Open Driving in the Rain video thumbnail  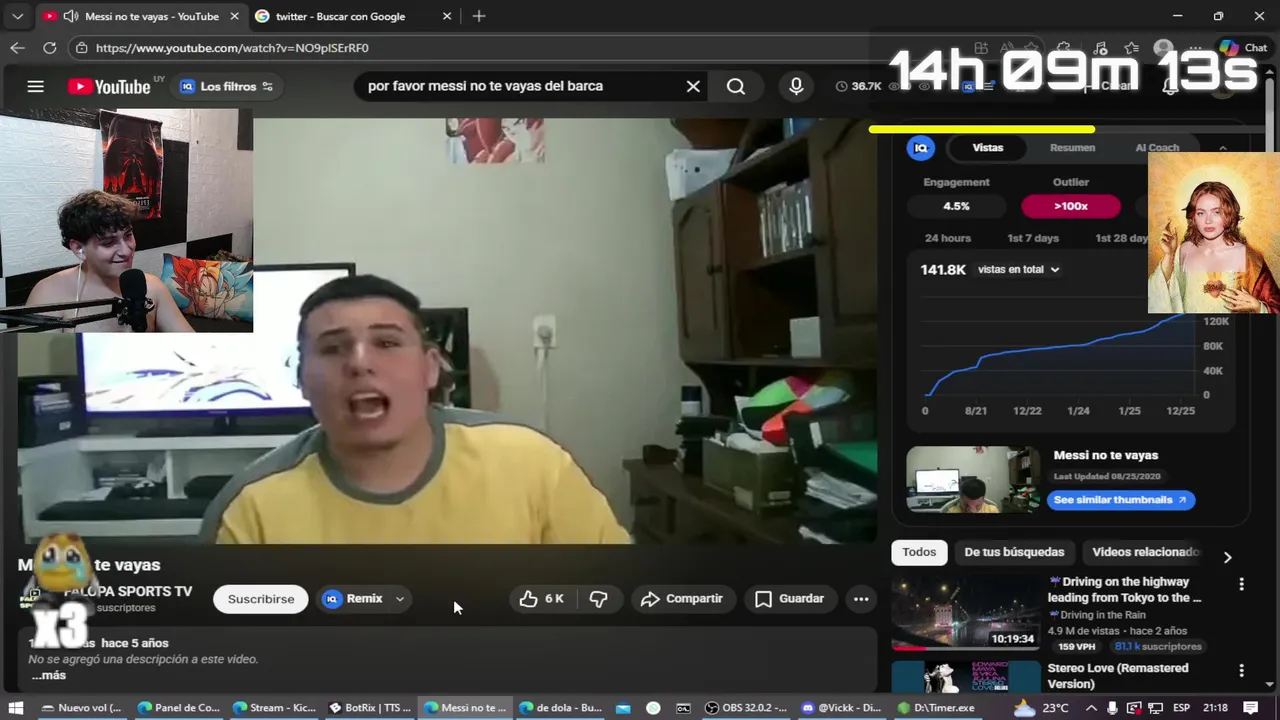(966, 614)
